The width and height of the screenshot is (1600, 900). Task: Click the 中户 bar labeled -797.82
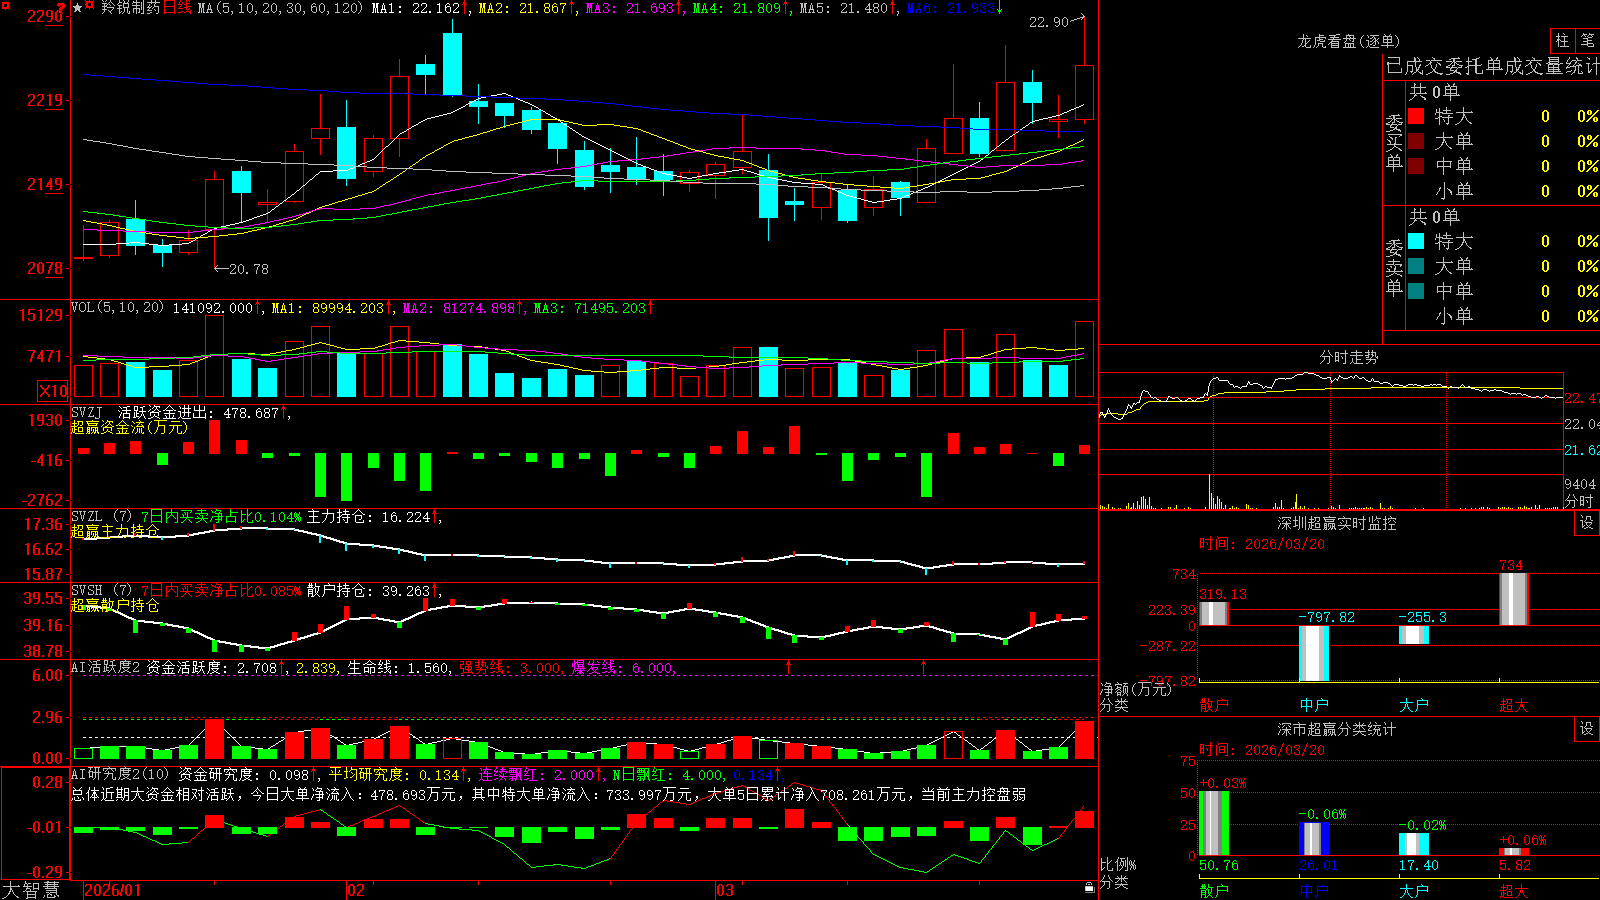1313,653
